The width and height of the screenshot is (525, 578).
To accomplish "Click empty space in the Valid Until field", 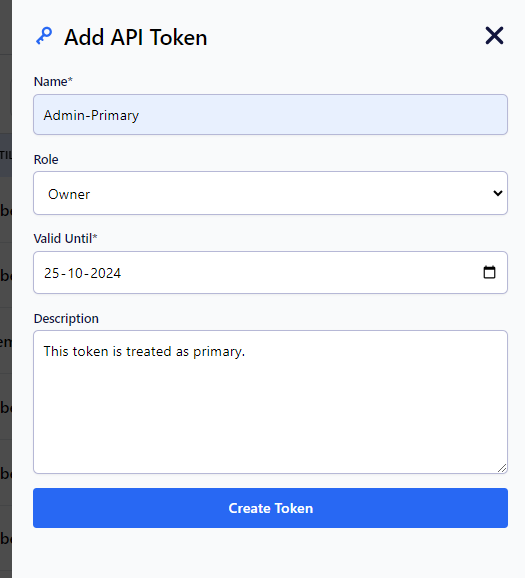I will [295, 273].
